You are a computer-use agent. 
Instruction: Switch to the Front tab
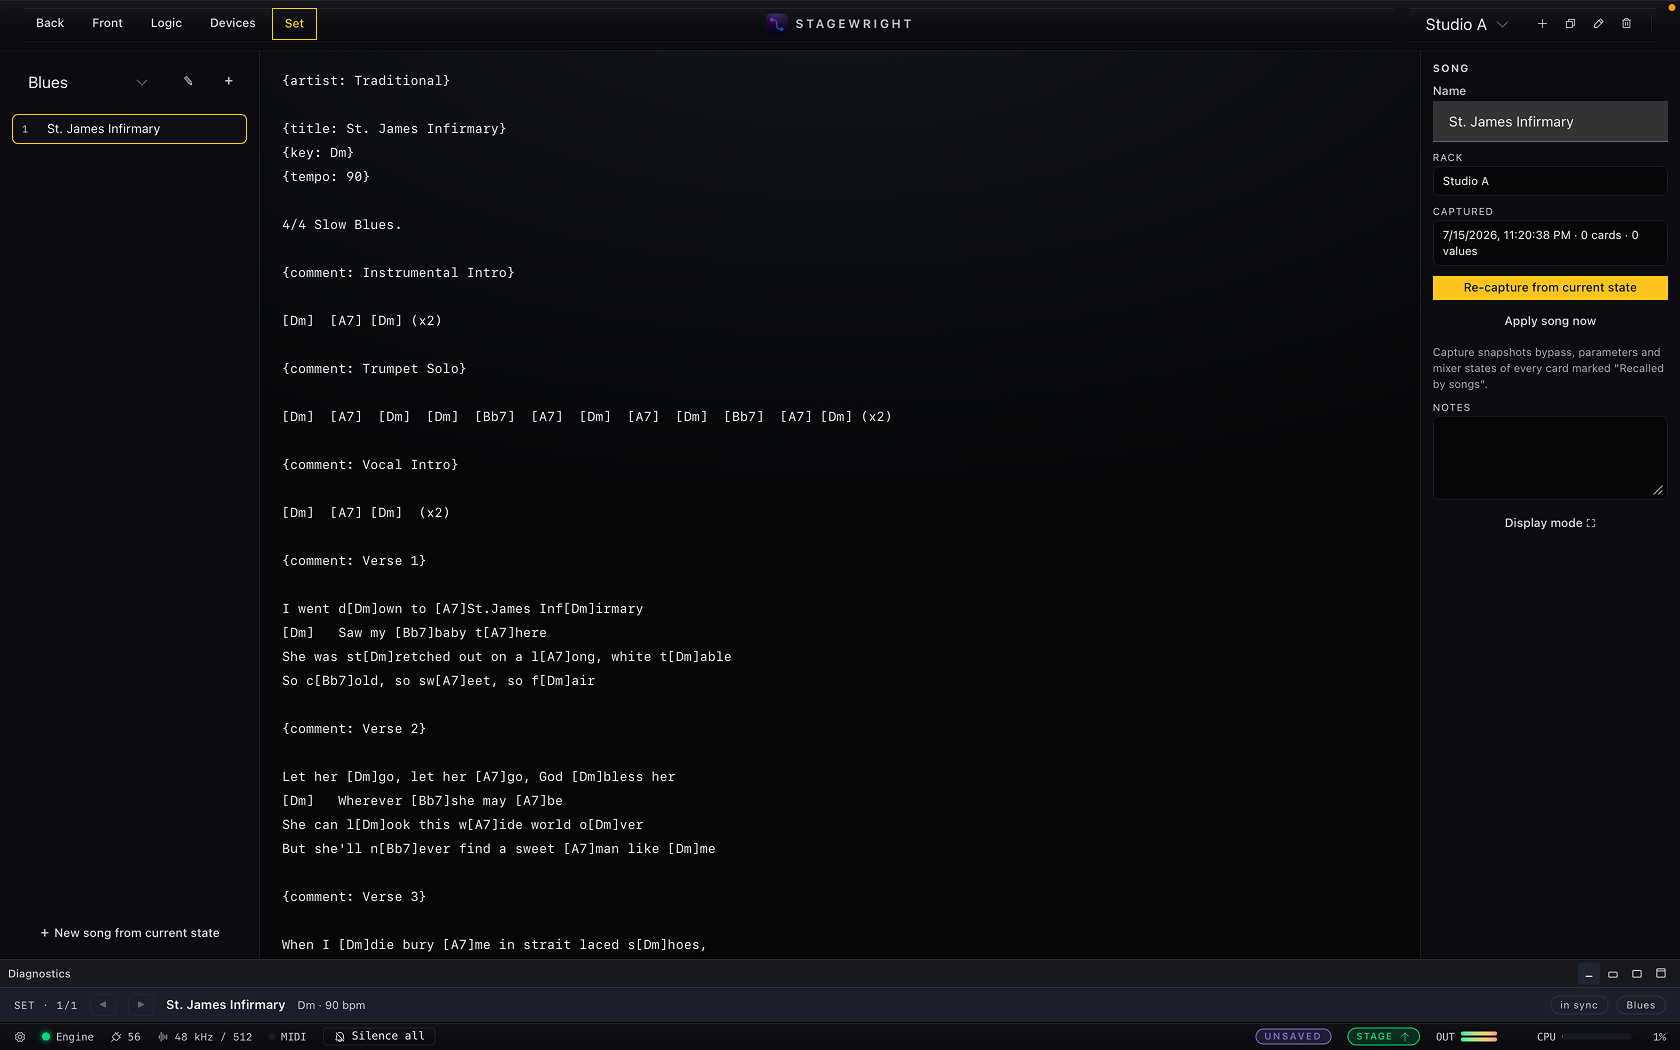coord(107,23)
